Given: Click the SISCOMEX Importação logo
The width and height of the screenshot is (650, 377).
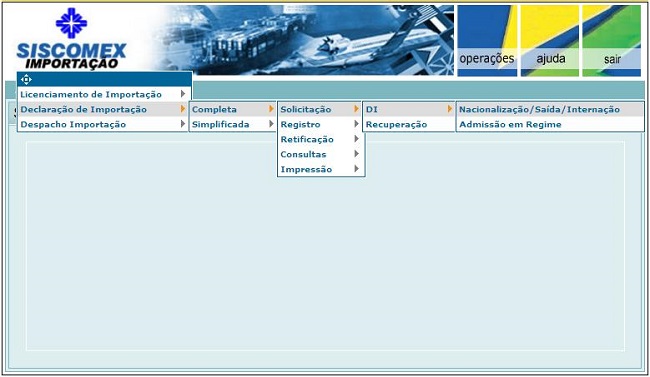Looking at the screenshot, I should click(71, 39).
